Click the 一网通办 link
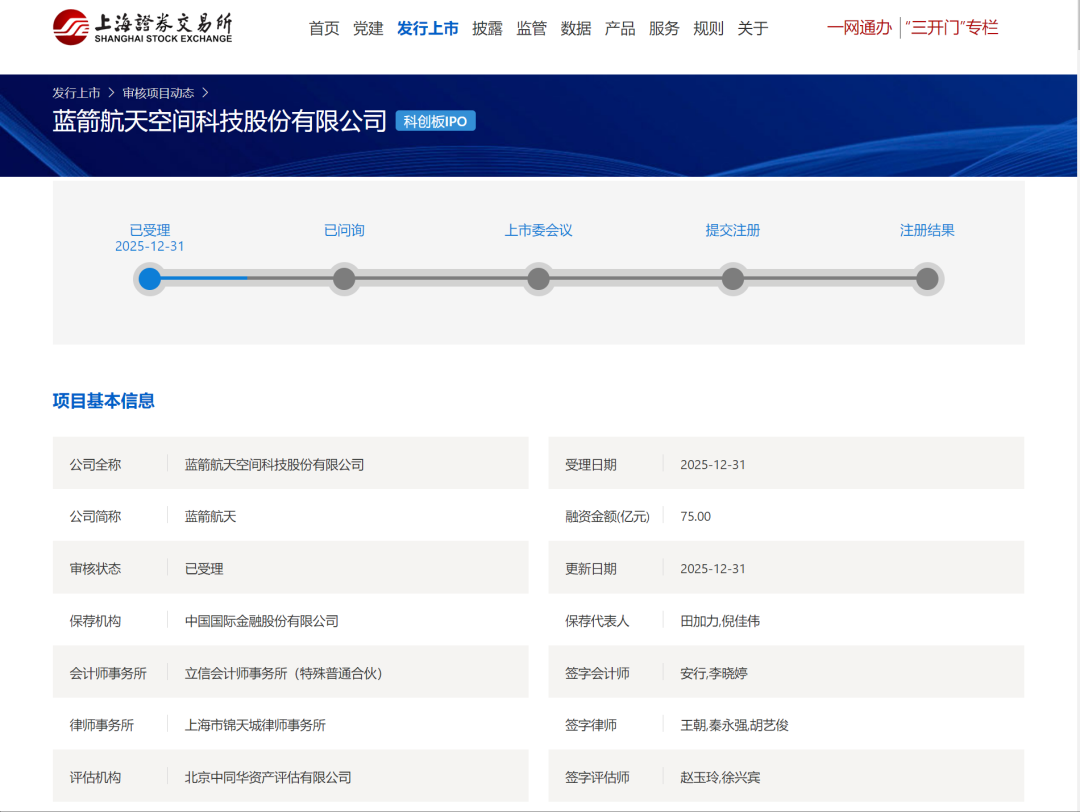This screenshot has width=1080, height=812. coord(859,28)
